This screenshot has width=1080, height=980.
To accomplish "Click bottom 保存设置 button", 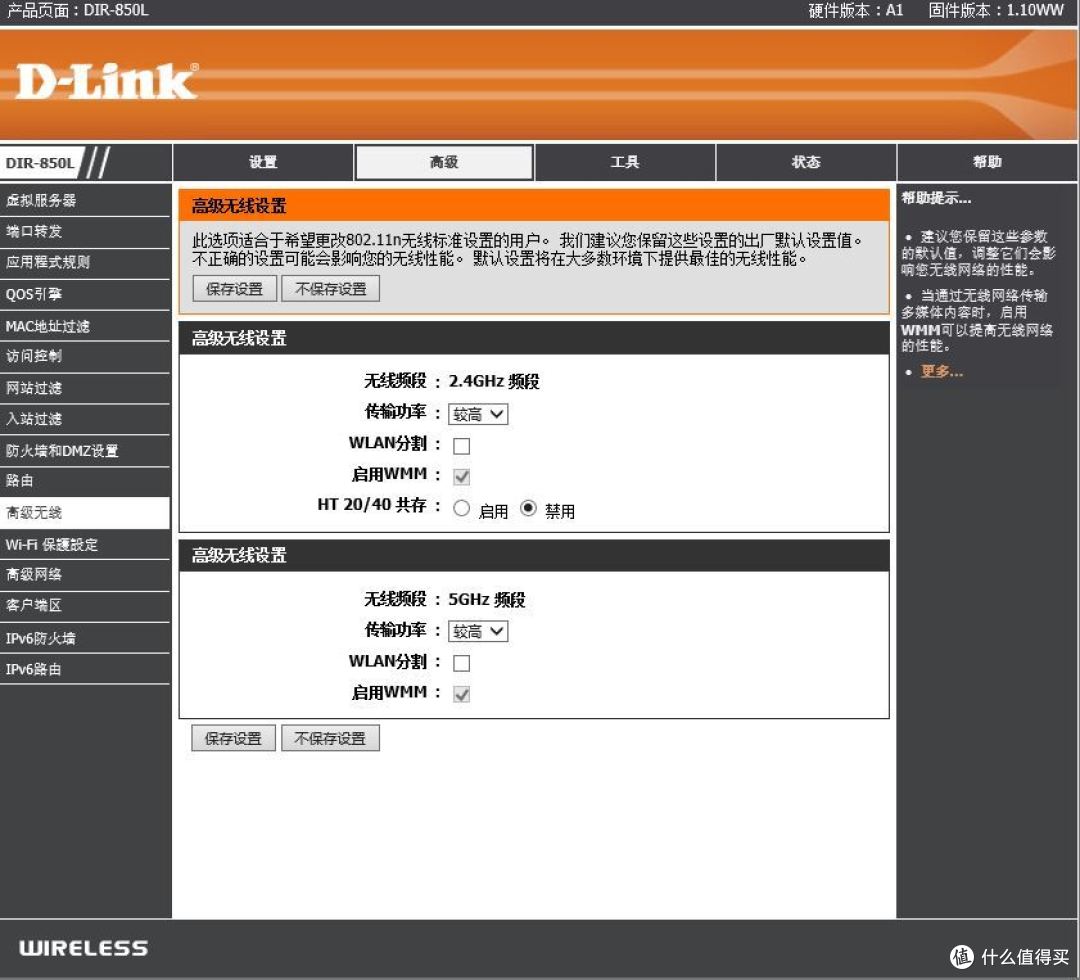I will pos(233,738).
